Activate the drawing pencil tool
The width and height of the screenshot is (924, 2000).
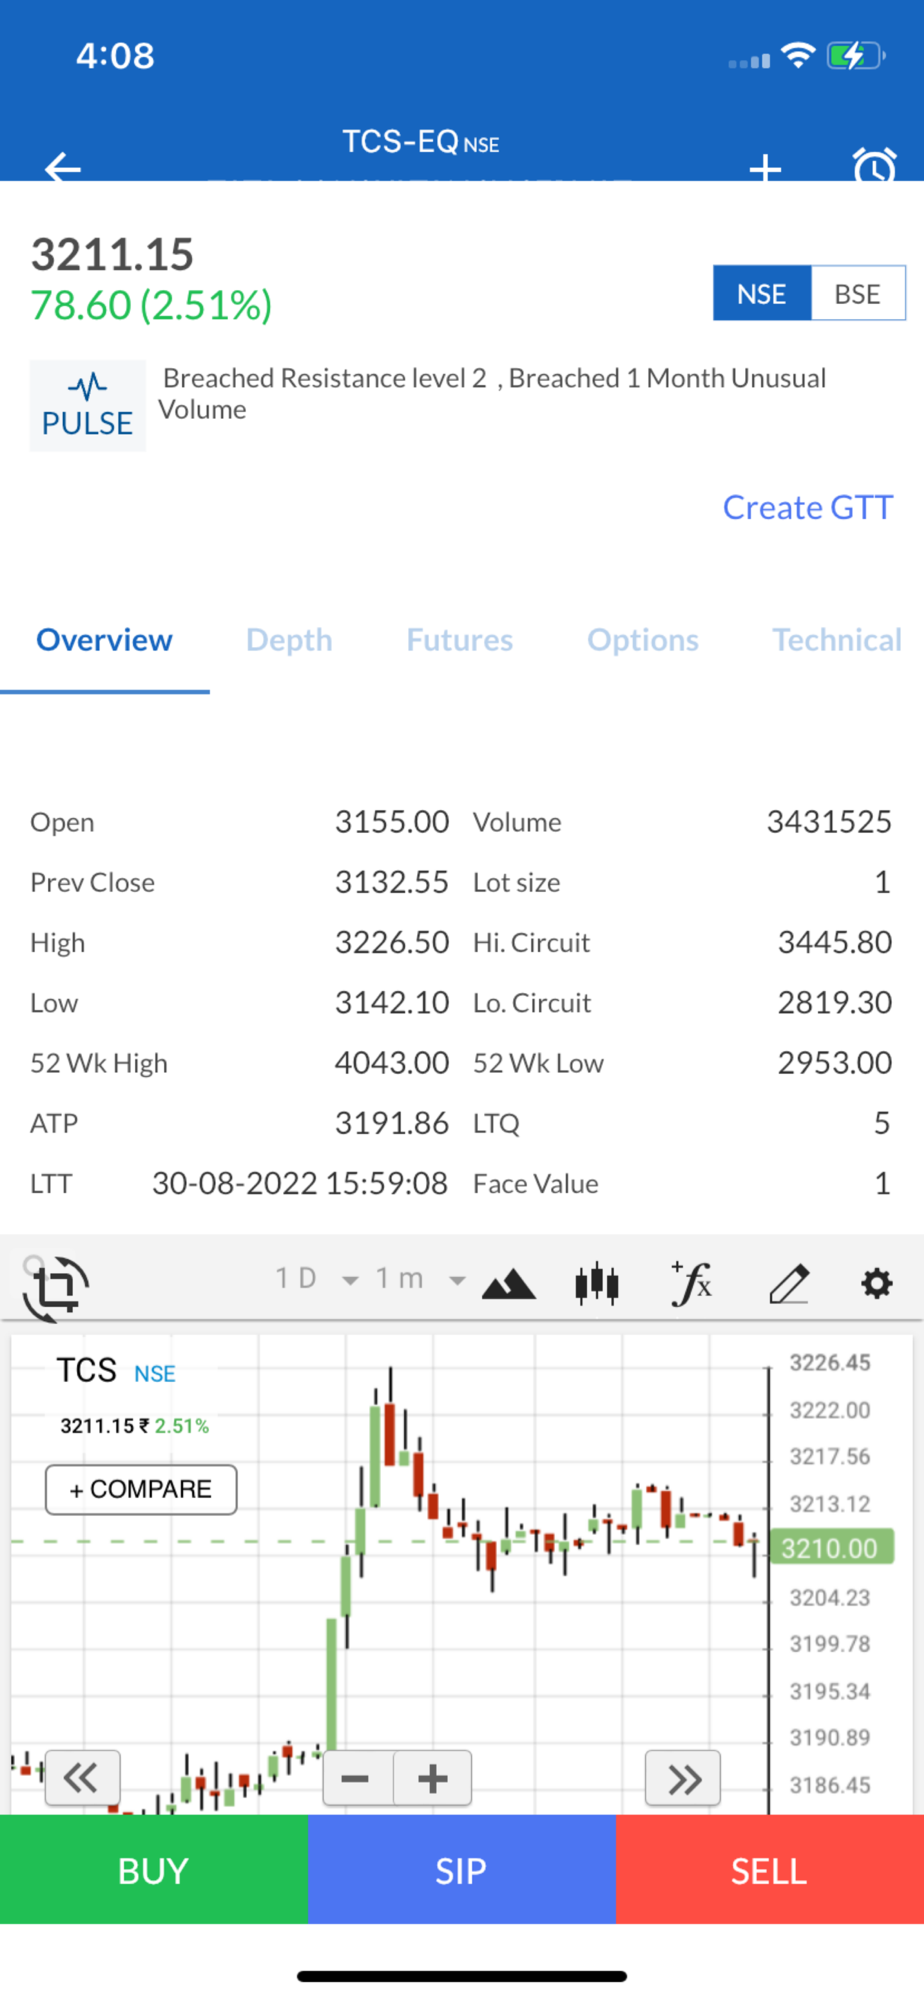(789, 1283)
